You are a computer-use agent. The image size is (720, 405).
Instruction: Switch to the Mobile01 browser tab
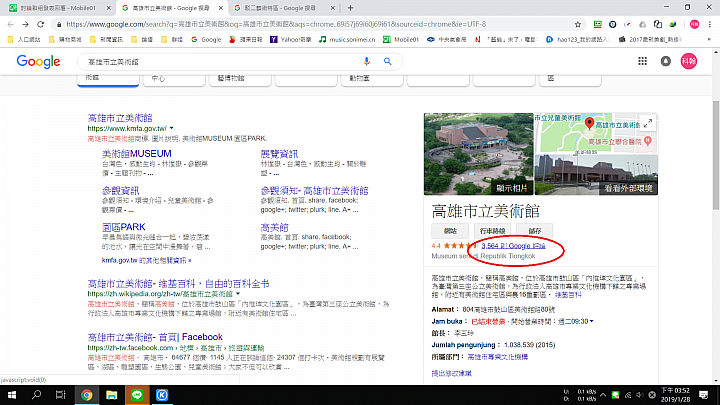59,8
